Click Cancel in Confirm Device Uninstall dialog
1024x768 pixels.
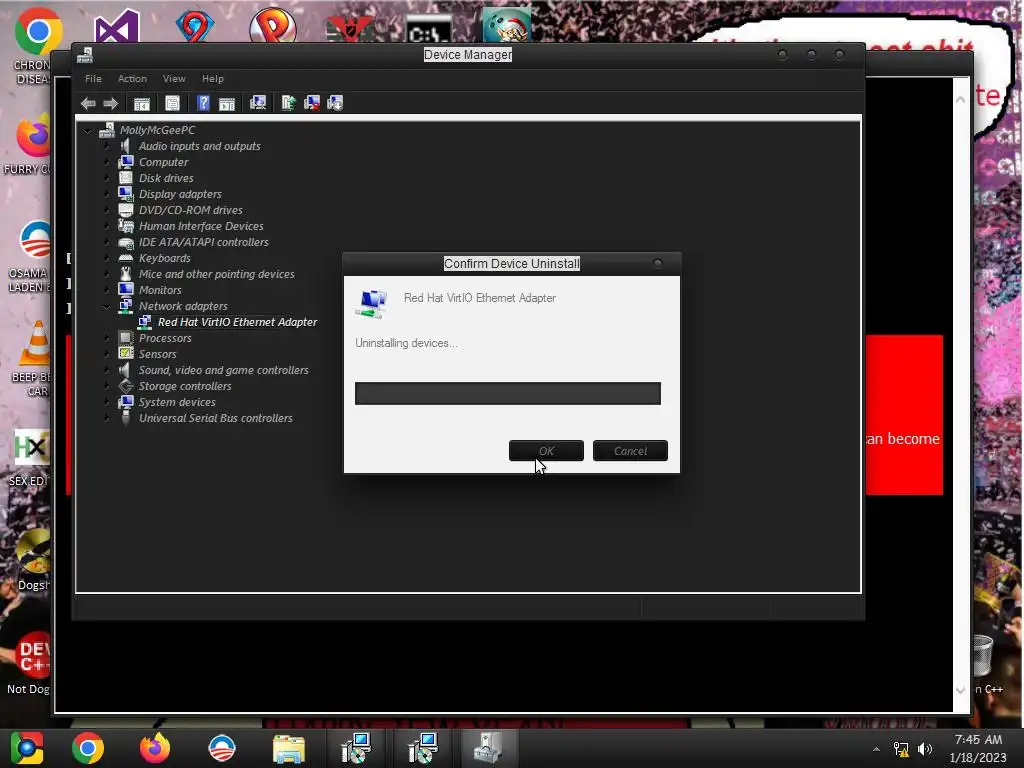point(630,451)
